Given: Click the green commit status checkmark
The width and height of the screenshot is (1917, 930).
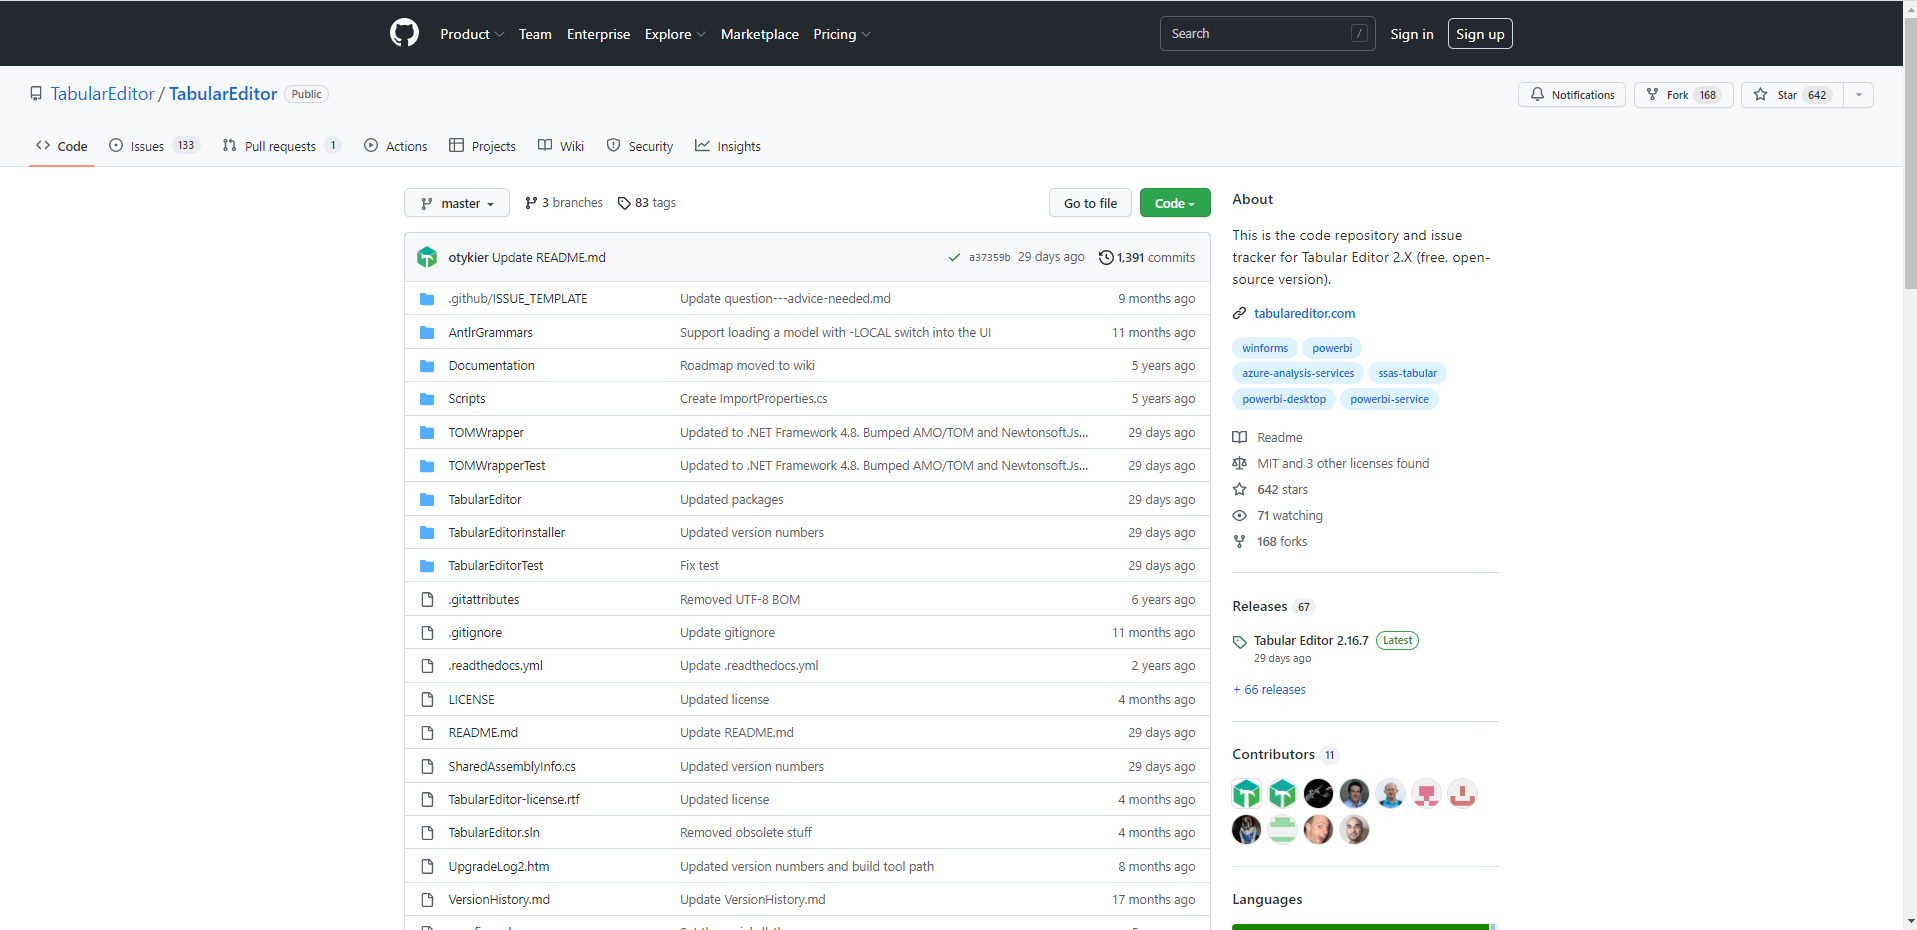Looking at the screenshot, I should (954, 257).
